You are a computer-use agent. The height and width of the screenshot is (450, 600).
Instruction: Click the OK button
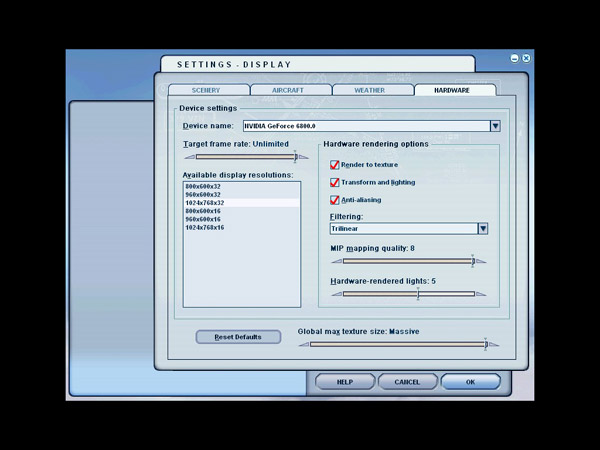pyautogui.click(x=470, y=382)
